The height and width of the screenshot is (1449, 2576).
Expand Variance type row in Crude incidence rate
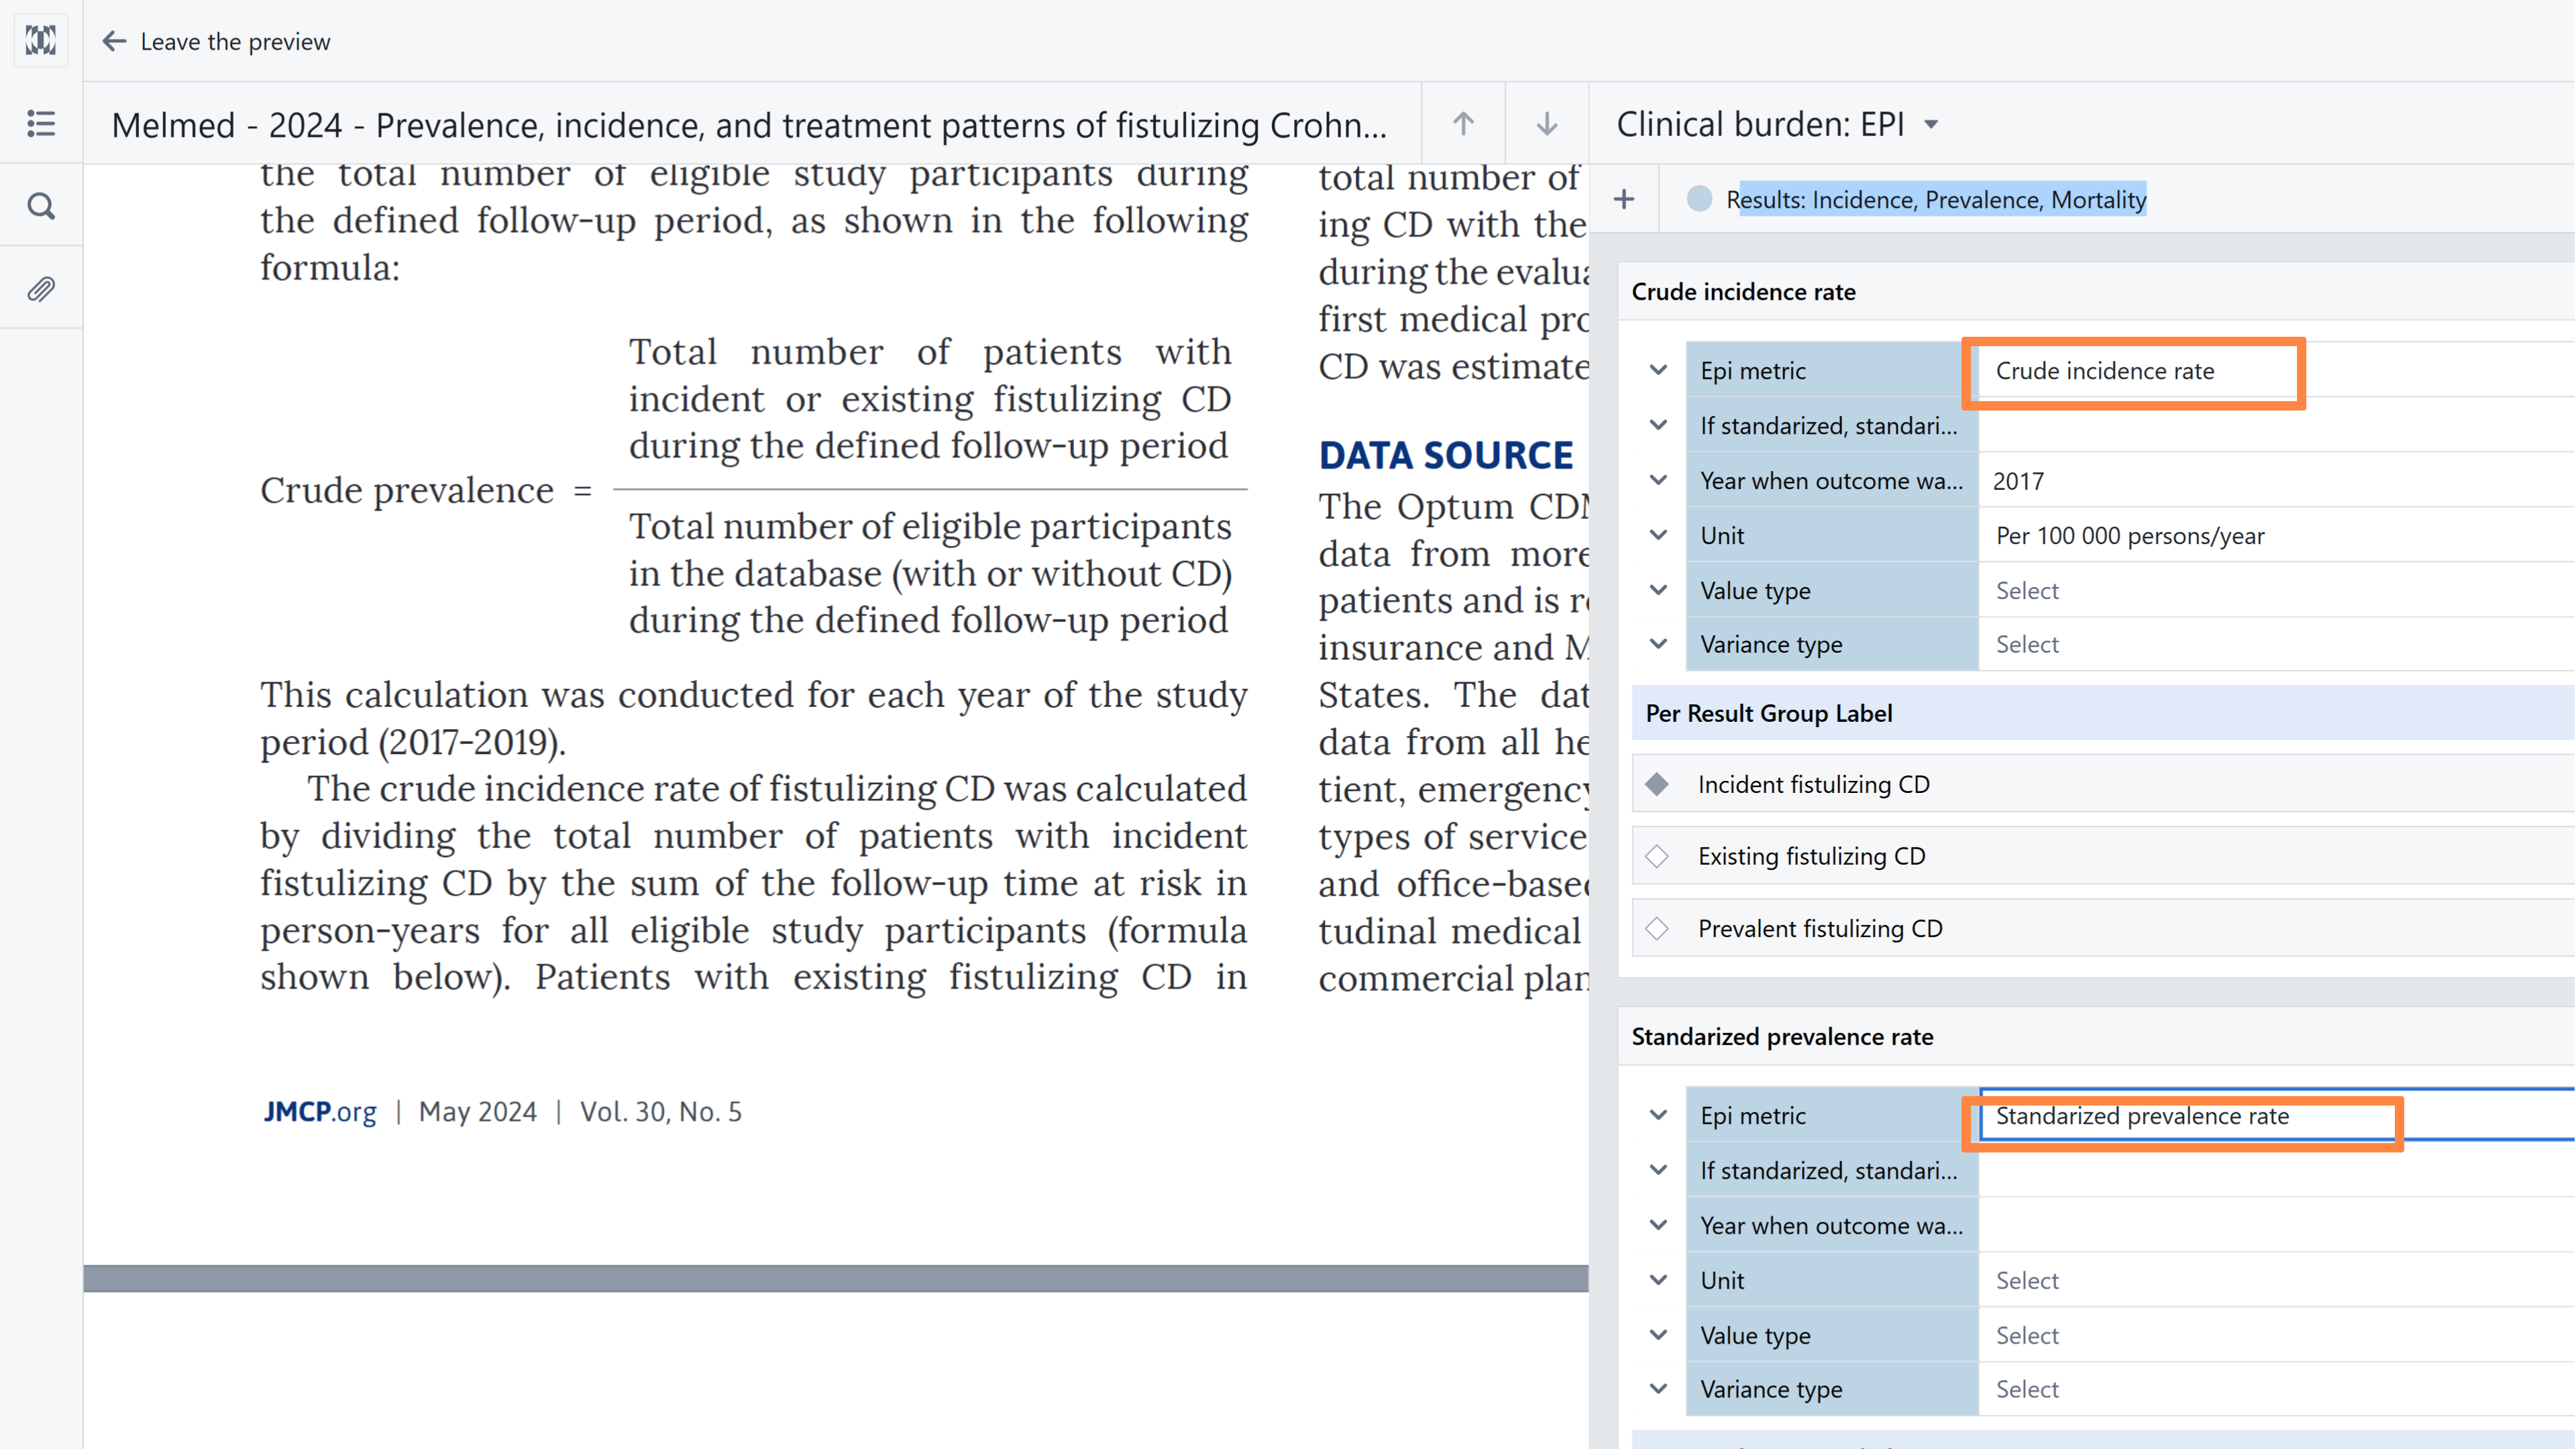click(1658, 644)
